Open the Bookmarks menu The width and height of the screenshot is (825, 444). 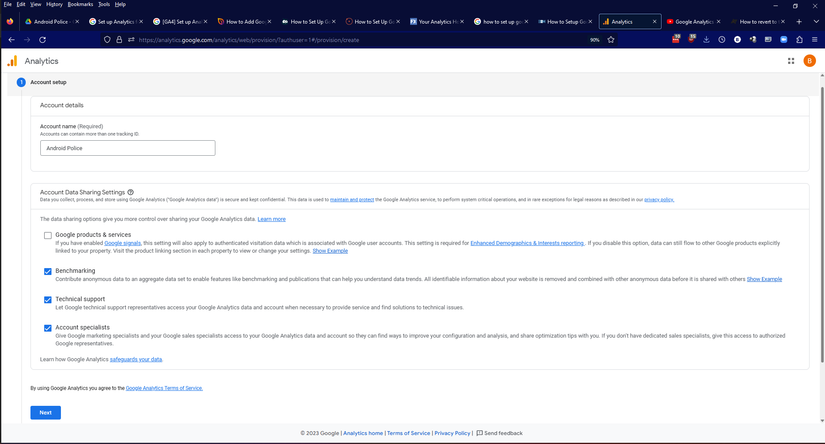tap(81, 4)
